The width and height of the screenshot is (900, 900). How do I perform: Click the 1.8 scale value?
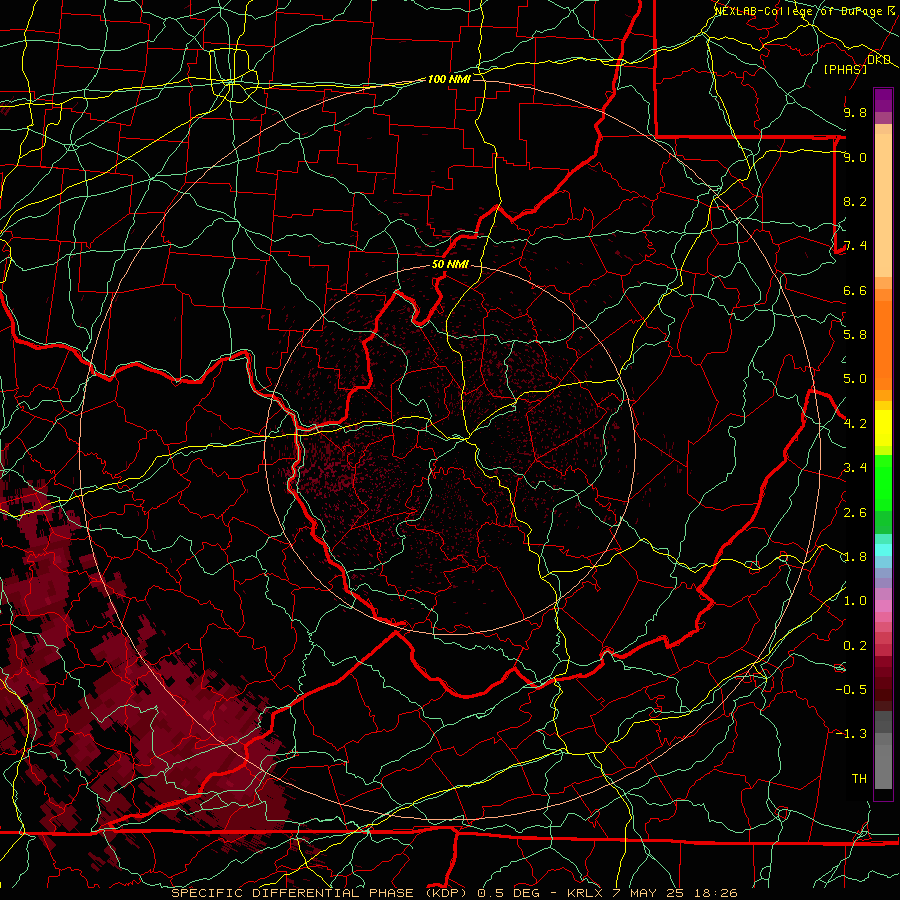(855, 557)
